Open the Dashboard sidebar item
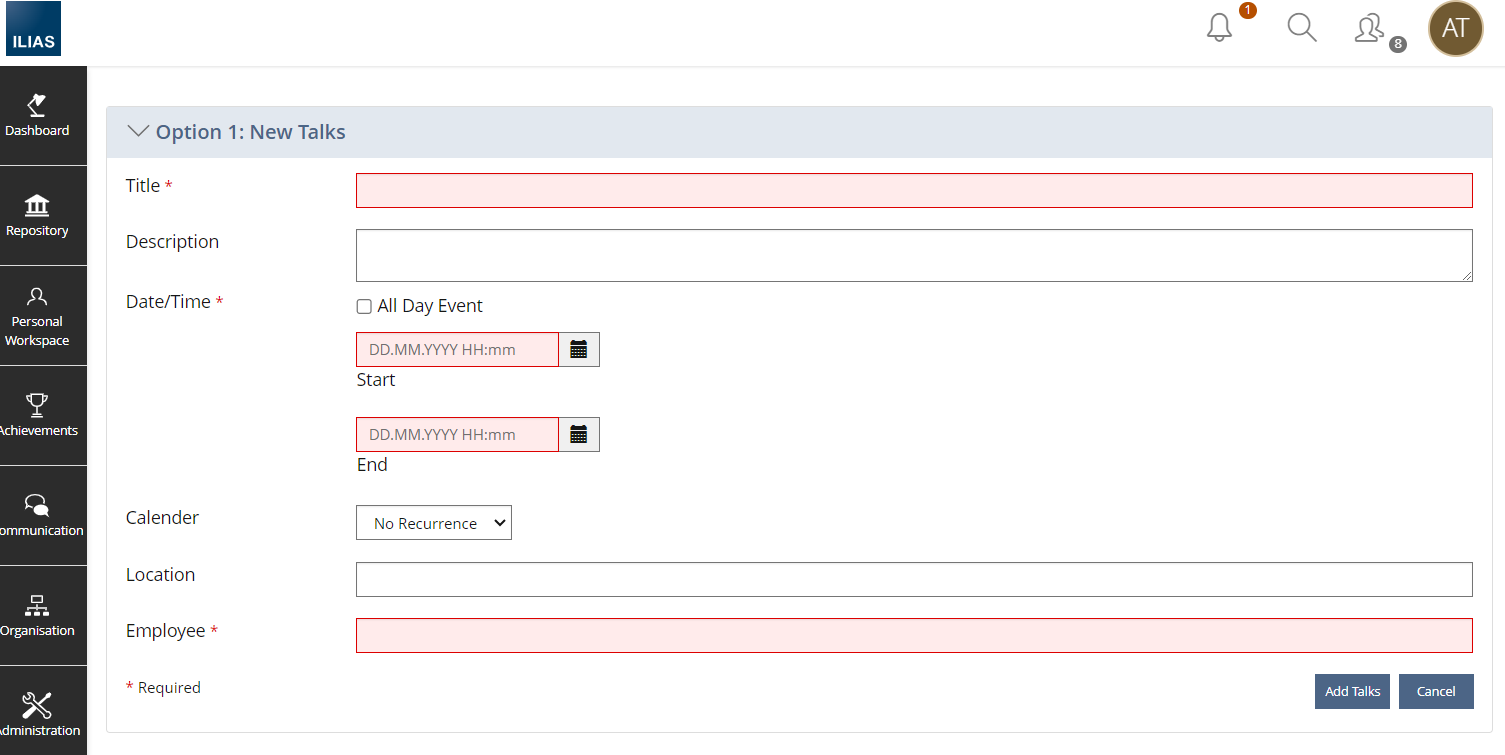This screenshot has width=1505, height=755. 38,116
